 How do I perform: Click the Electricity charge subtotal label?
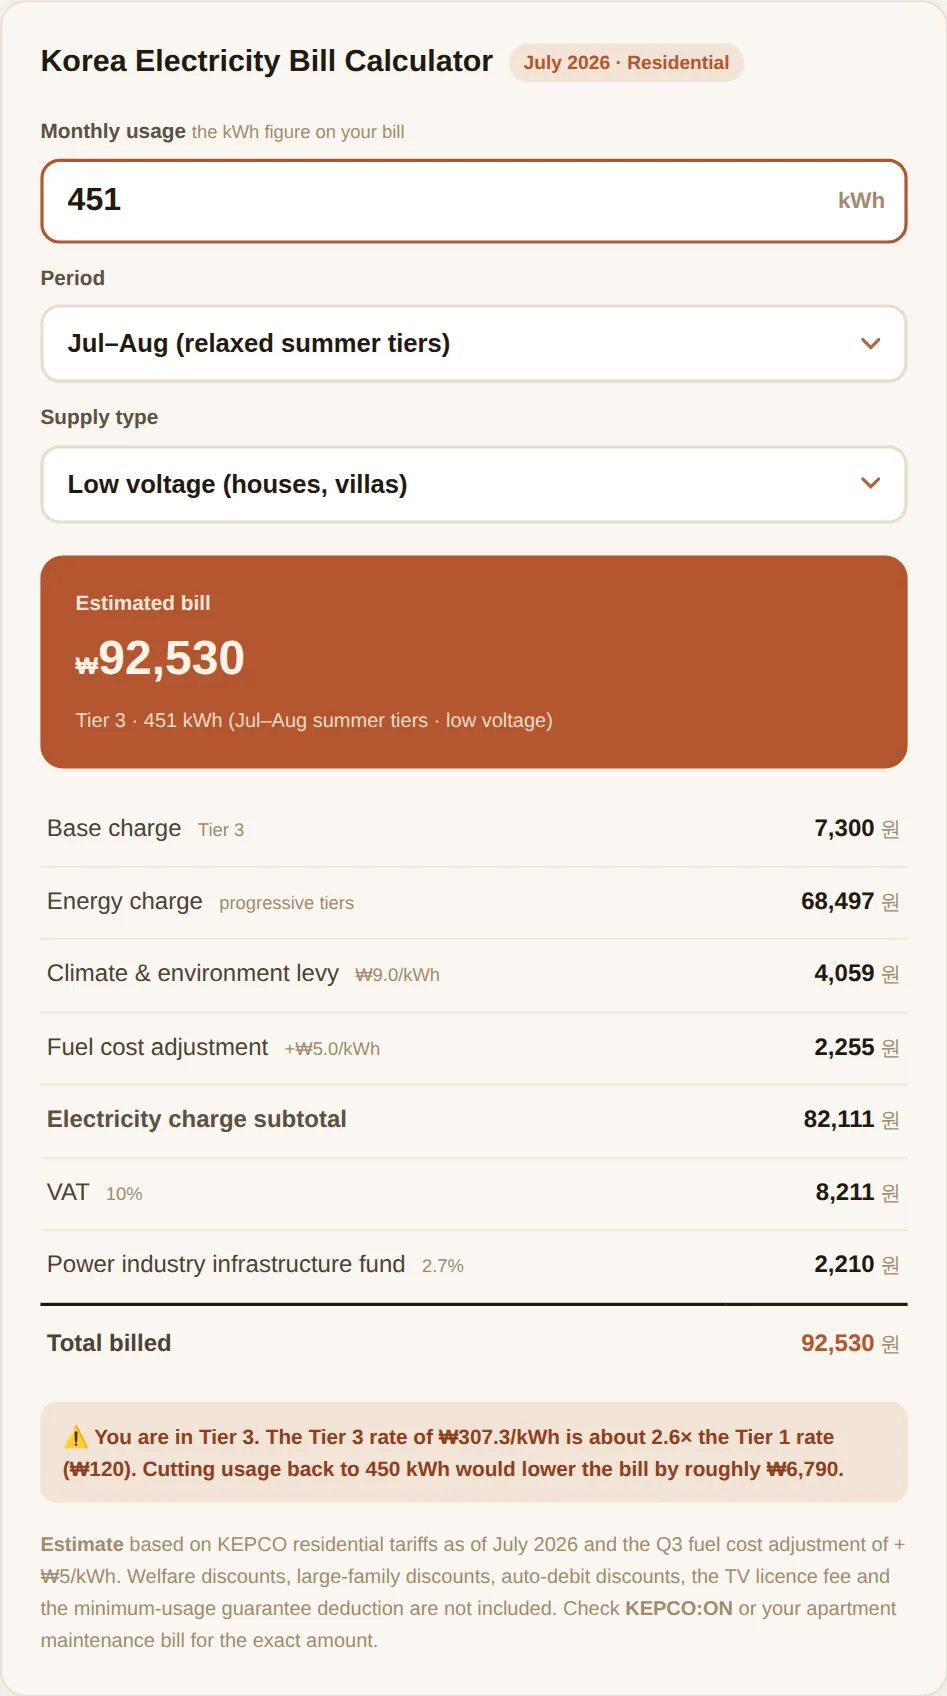pyautogui.click(x=197, y=1120)
